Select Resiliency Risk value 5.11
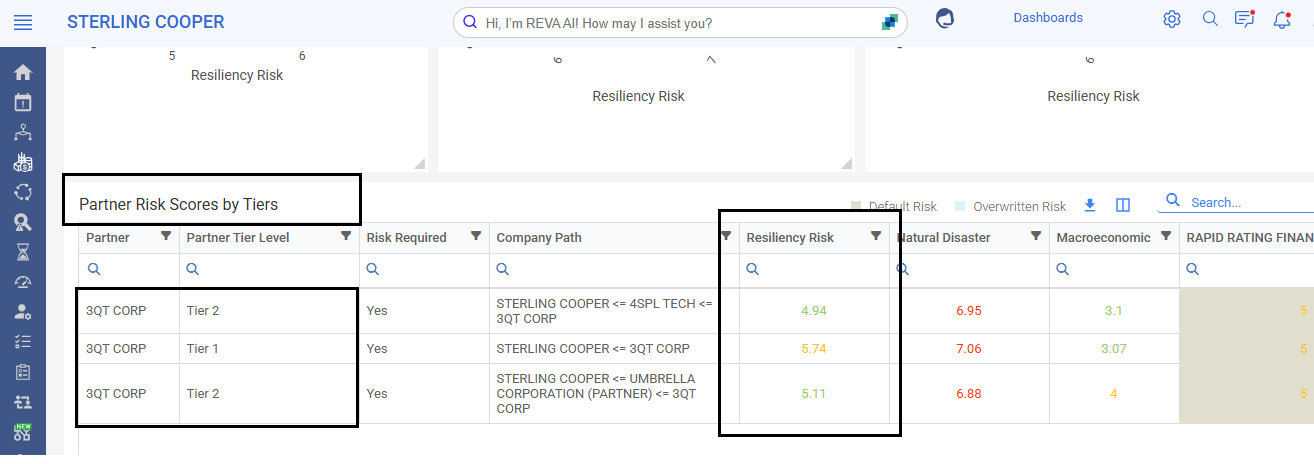 814,394
